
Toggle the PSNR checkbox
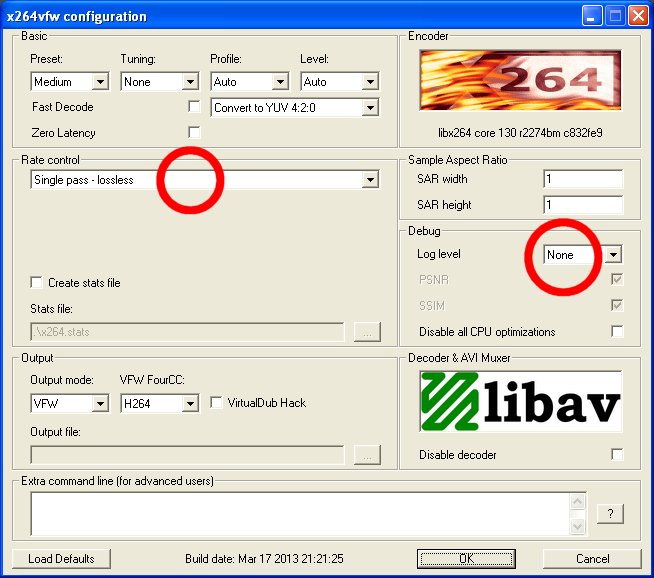[x=617, y=279]
